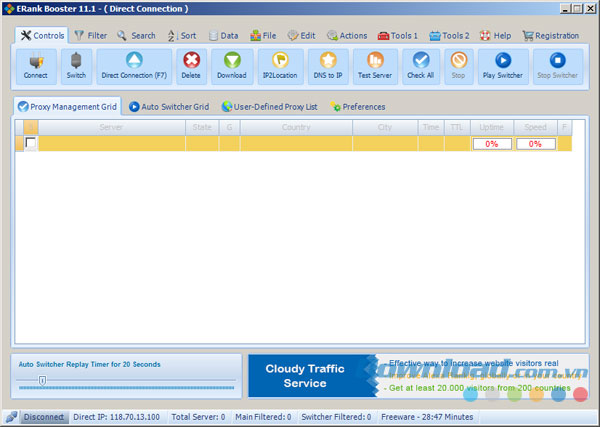Screen dimensions: 600x427
Task: Open the Tools 1 tab
Action: tap(398, 36)
